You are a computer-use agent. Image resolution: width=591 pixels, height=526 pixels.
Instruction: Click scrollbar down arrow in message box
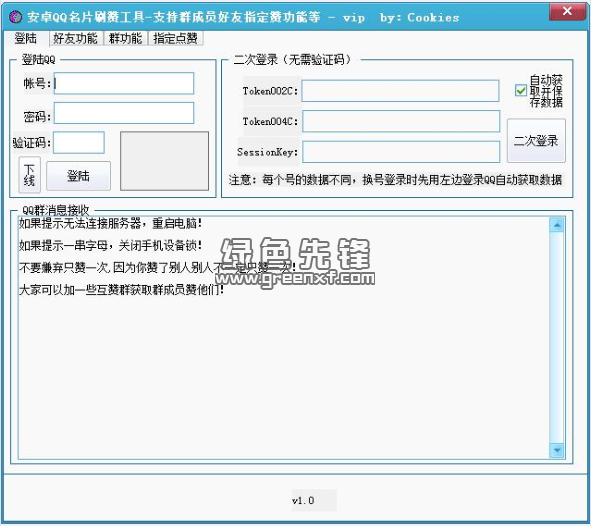[556, 450]
